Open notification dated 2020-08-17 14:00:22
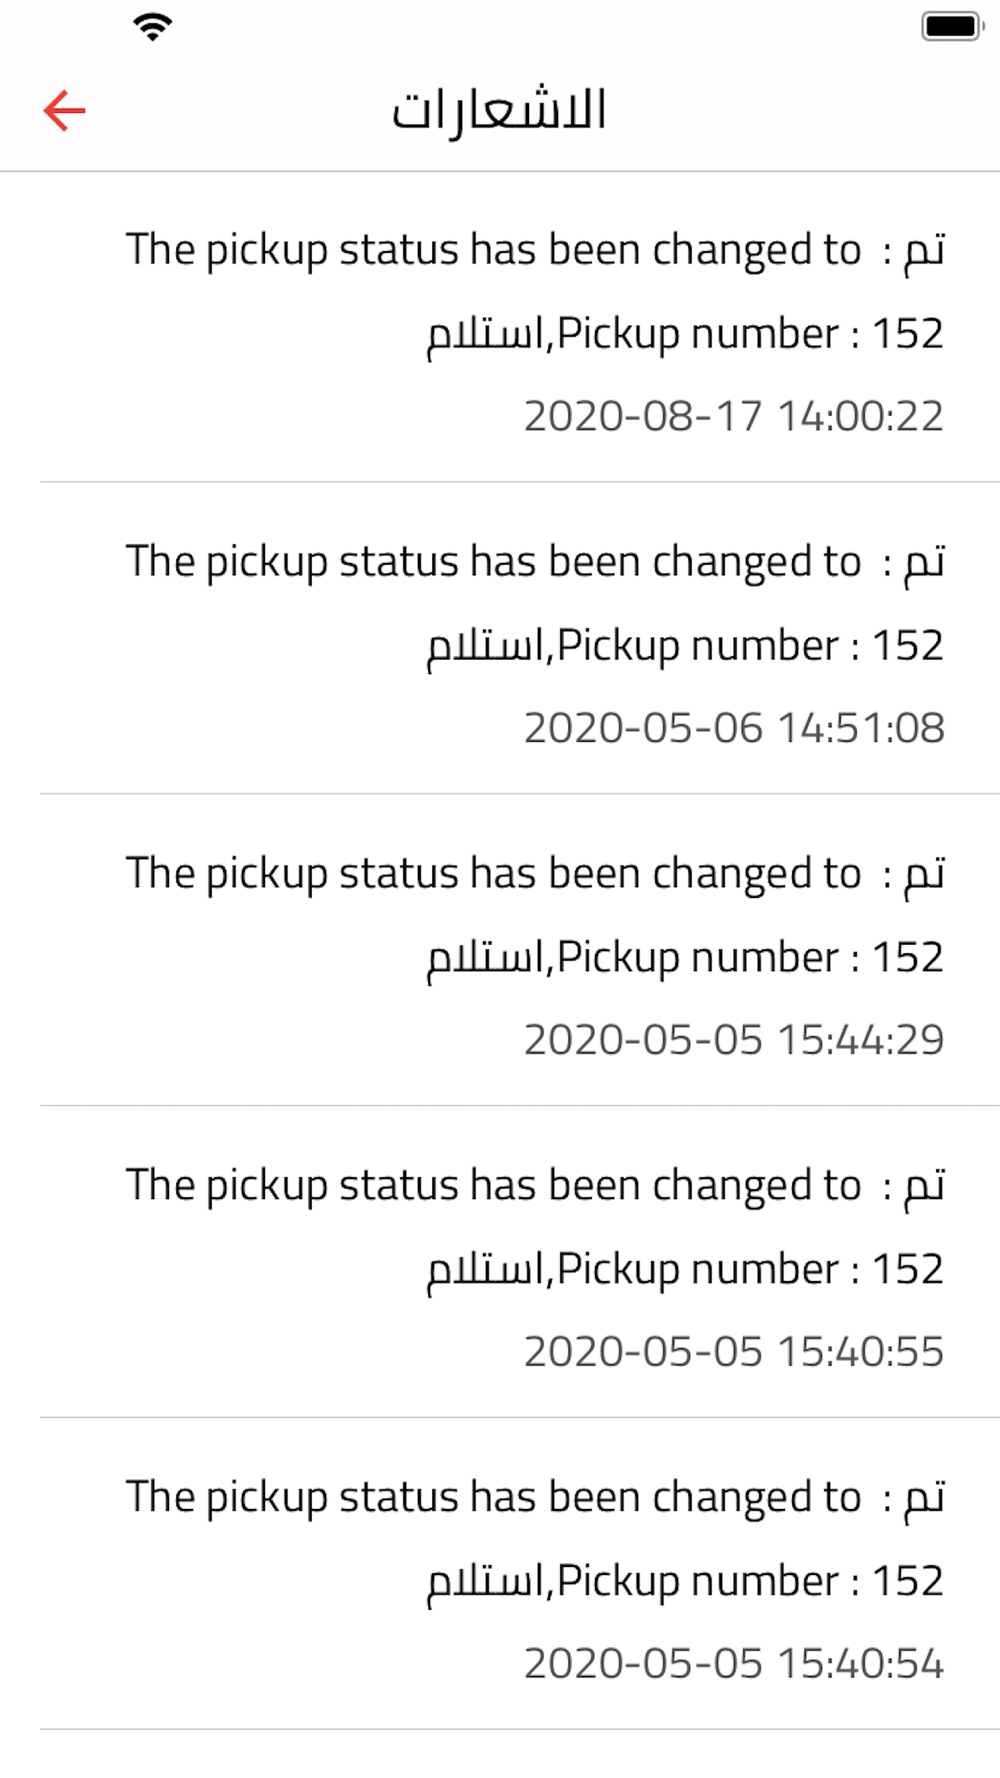This screenshot has height=1778, width=1000. click(x=520, y=327)
